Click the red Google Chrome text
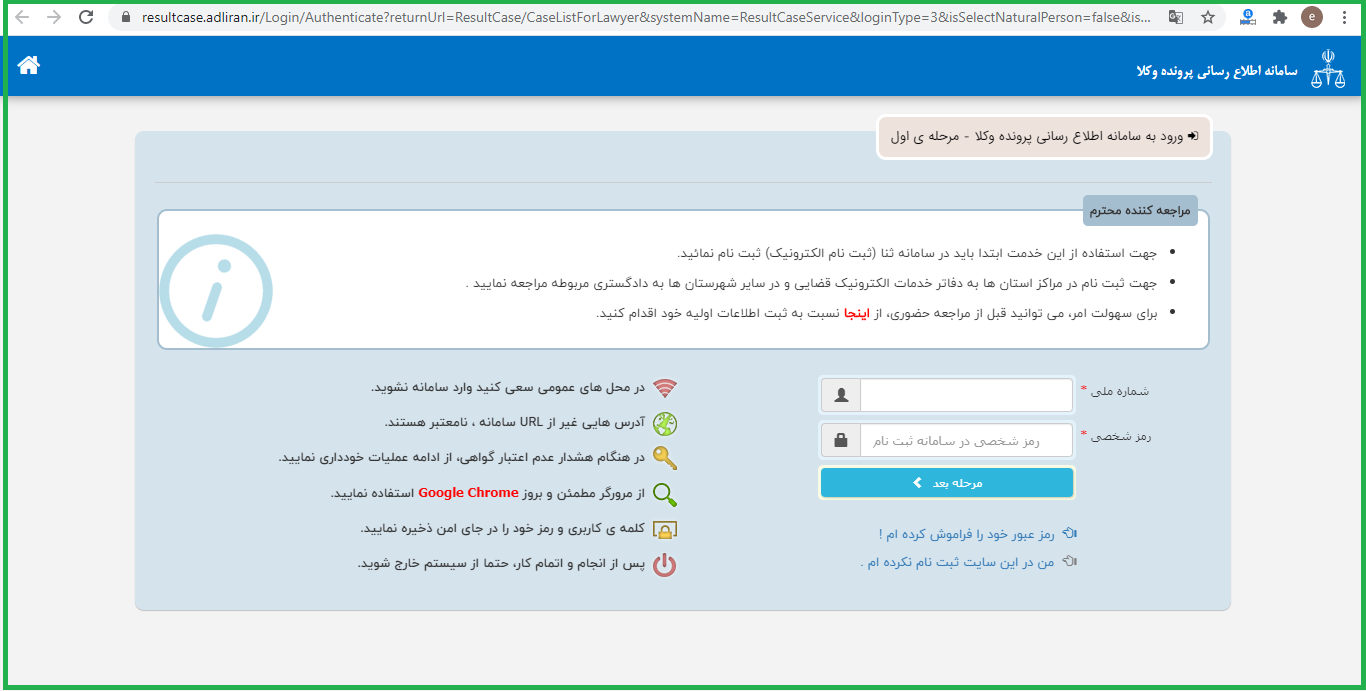The width and height of the screenshot is (1366, 691). click(468, 493)
